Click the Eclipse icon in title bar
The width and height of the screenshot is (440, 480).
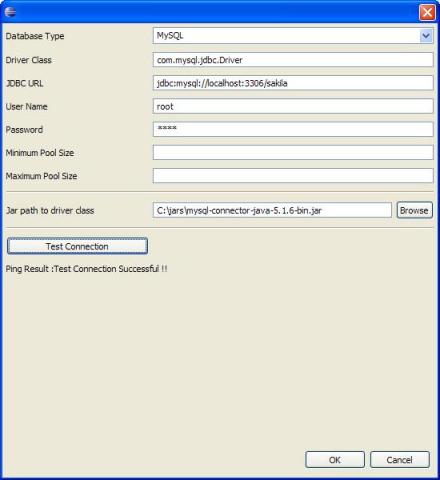tap(10, 12)
